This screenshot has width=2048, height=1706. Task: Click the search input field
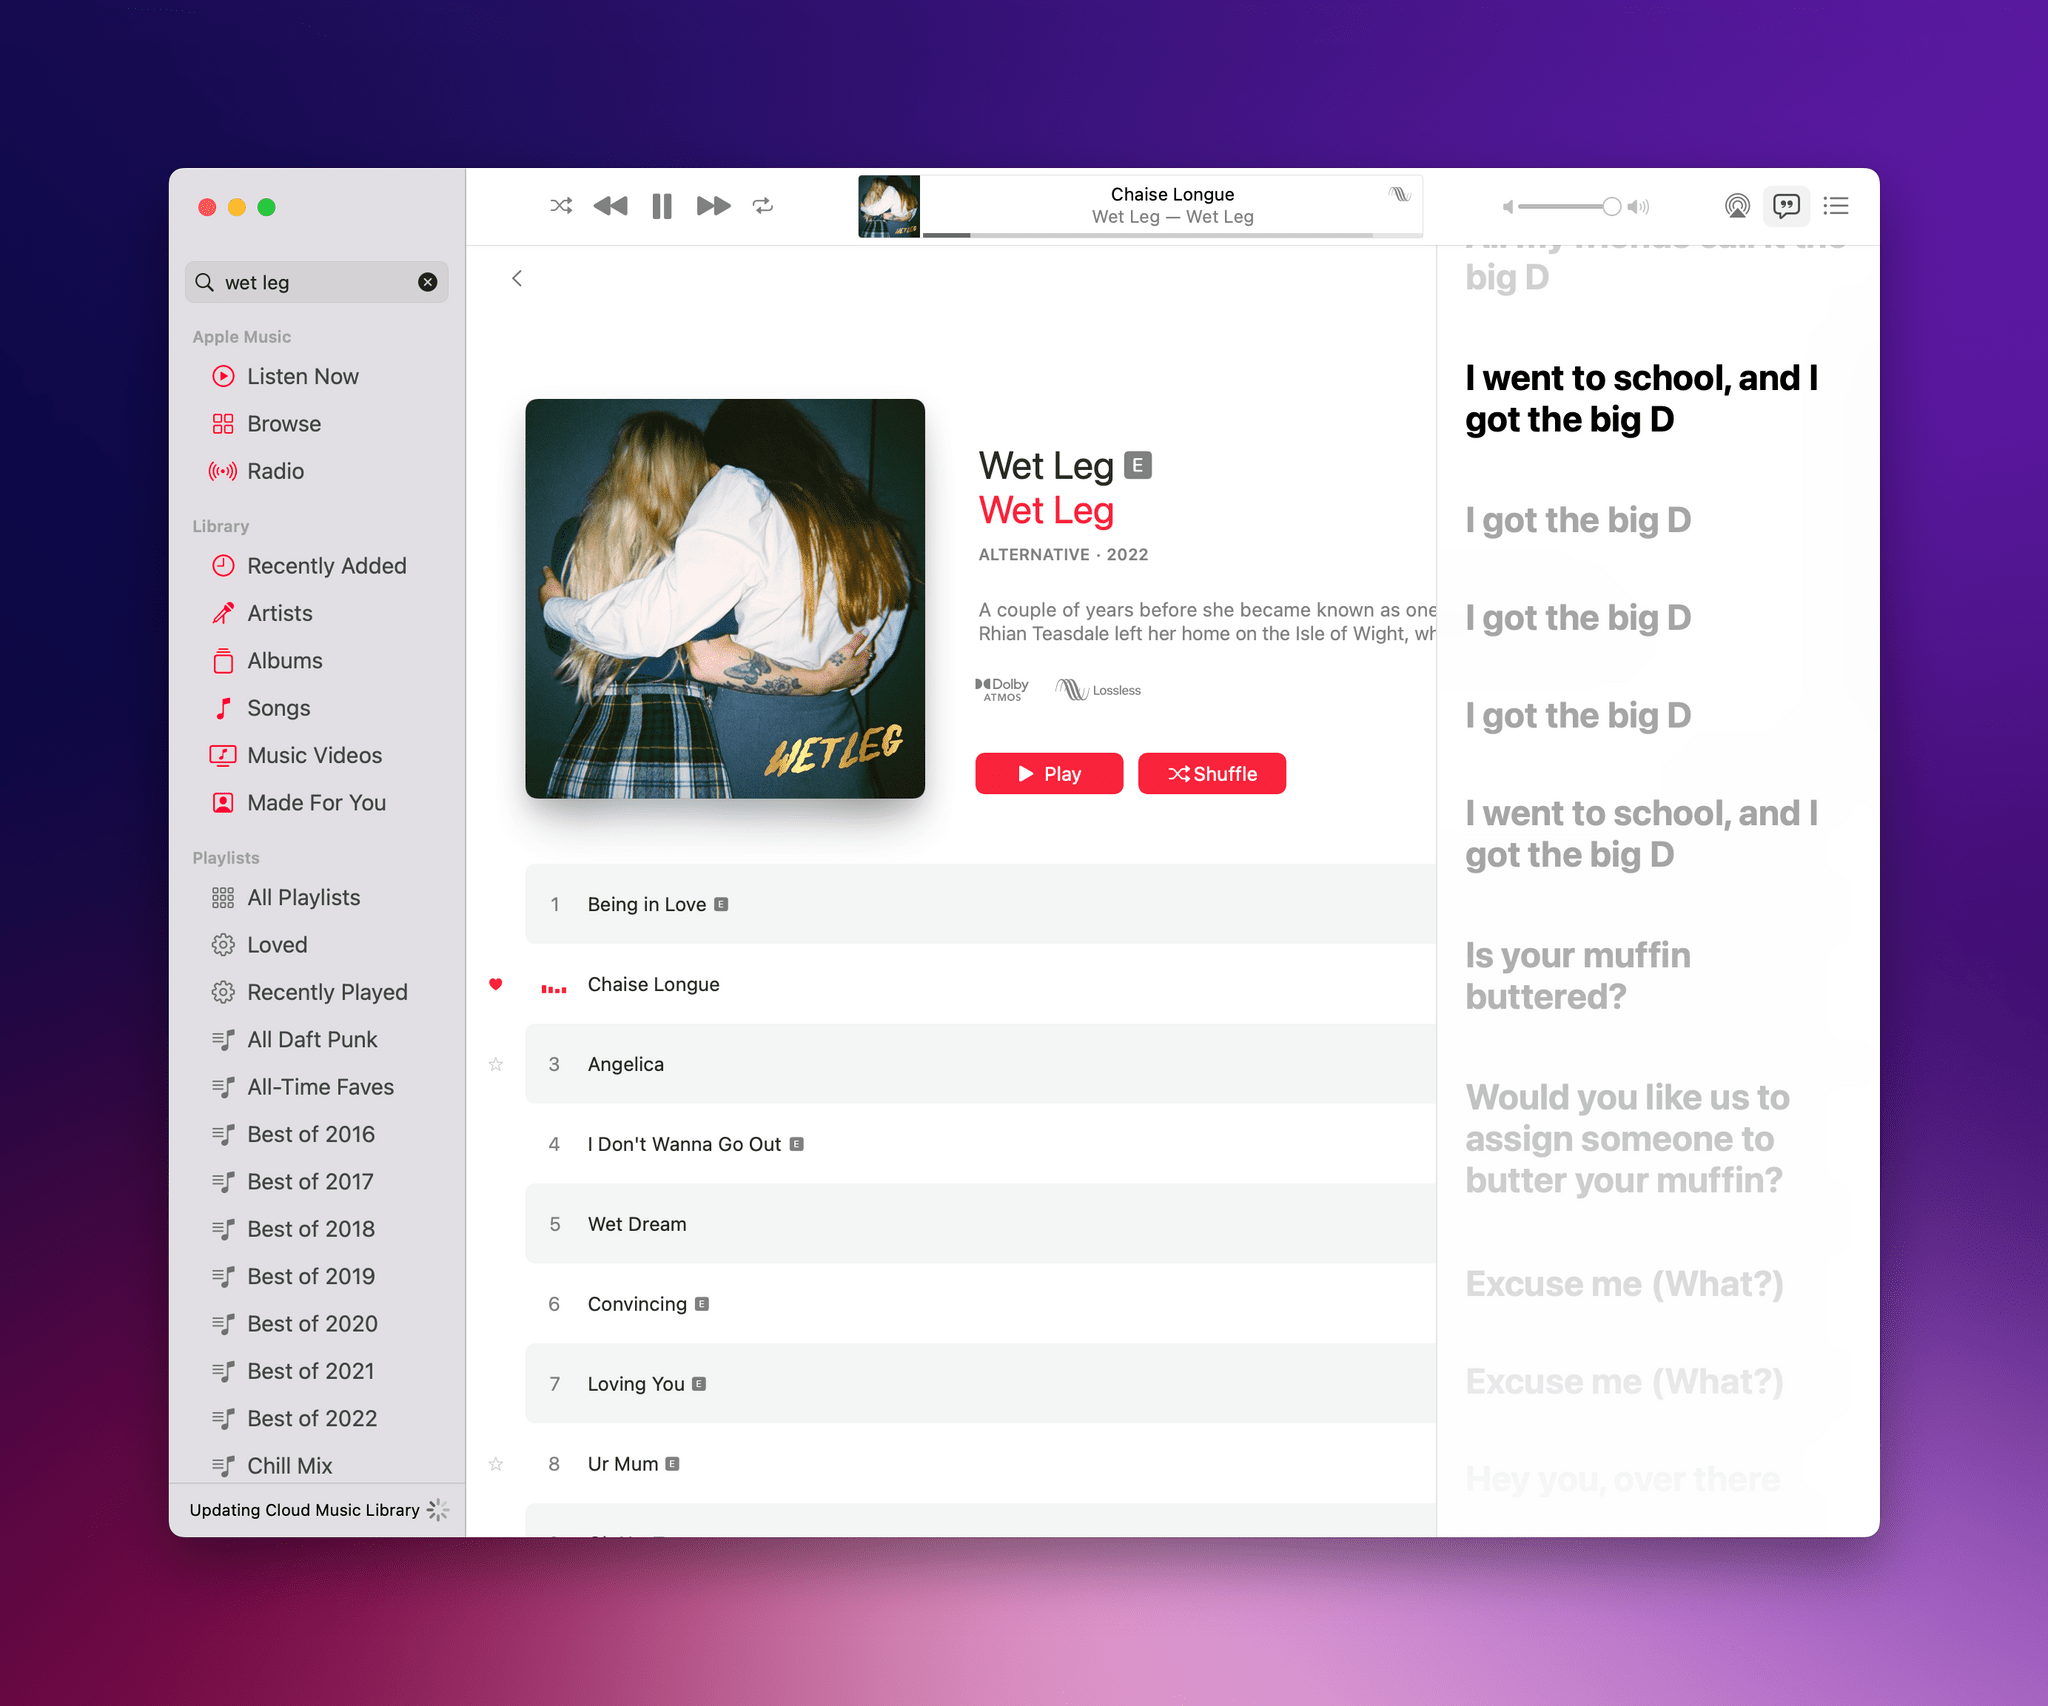coord(316,282)
